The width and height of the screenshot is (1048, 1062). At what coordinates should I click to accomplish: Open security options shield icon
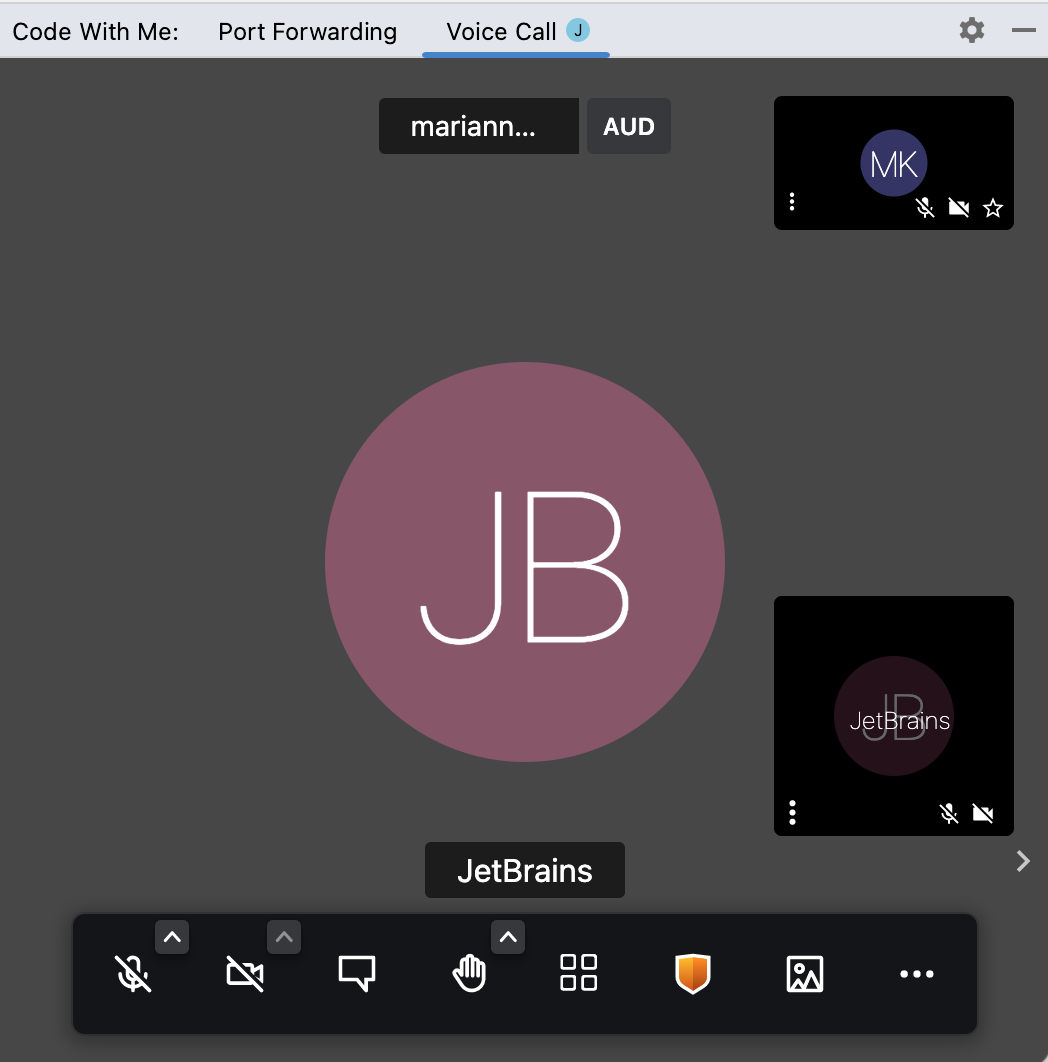point(692,973)
